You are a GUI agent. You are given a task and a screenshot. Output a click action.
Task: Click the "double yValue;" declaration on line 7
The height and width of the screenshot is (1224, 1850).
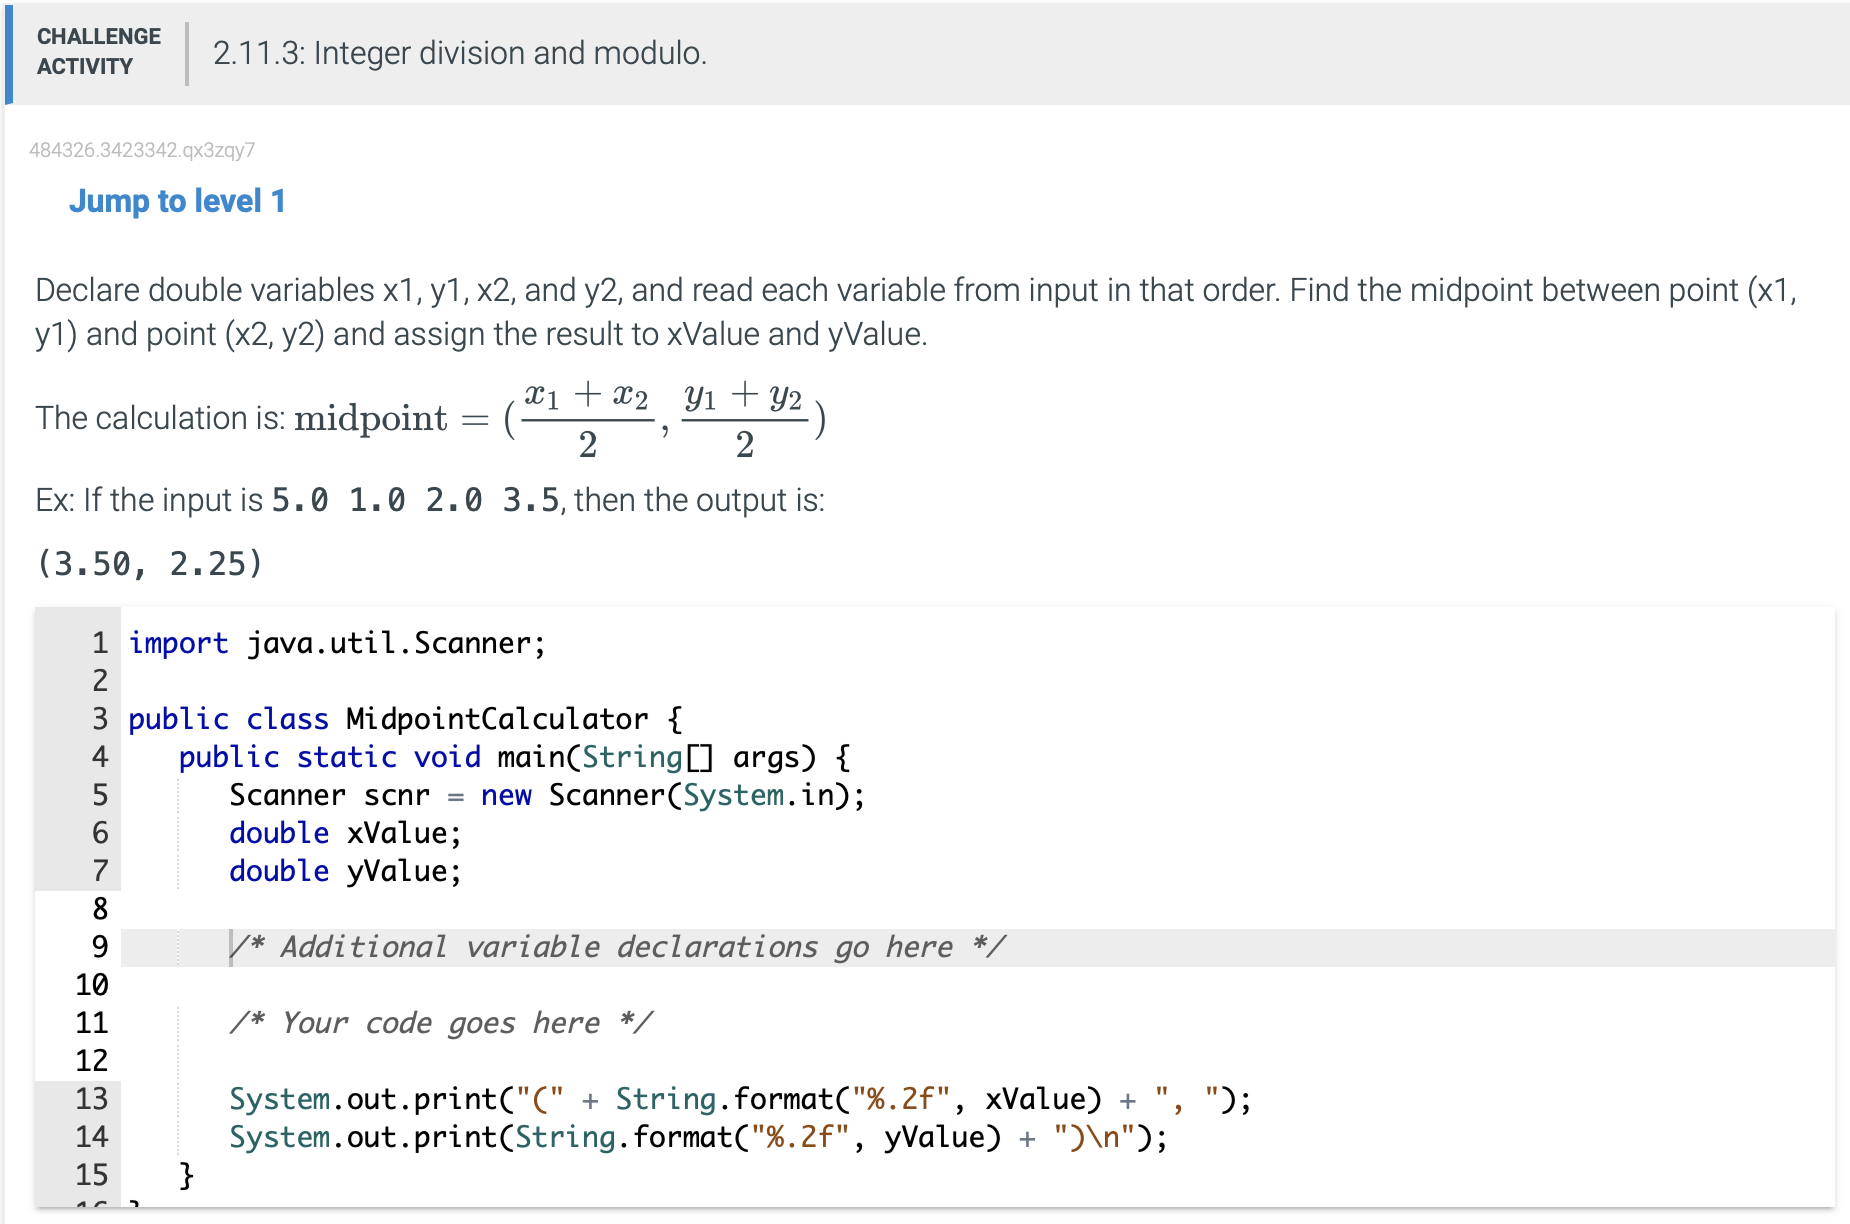pyautogui.click(x=344, y=871)
